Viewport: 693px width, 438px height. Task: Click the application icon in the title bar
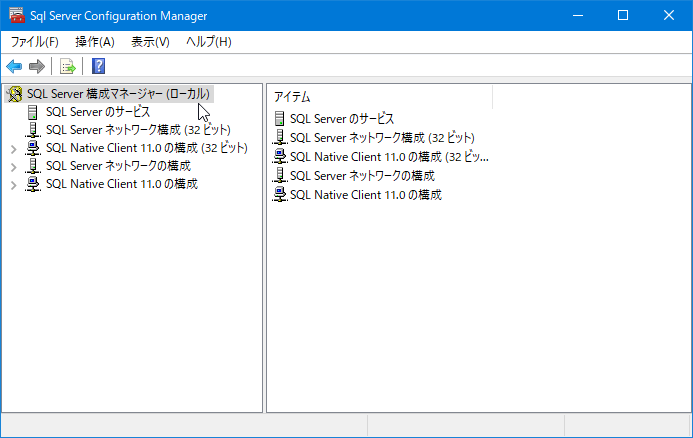click(16, 15)
